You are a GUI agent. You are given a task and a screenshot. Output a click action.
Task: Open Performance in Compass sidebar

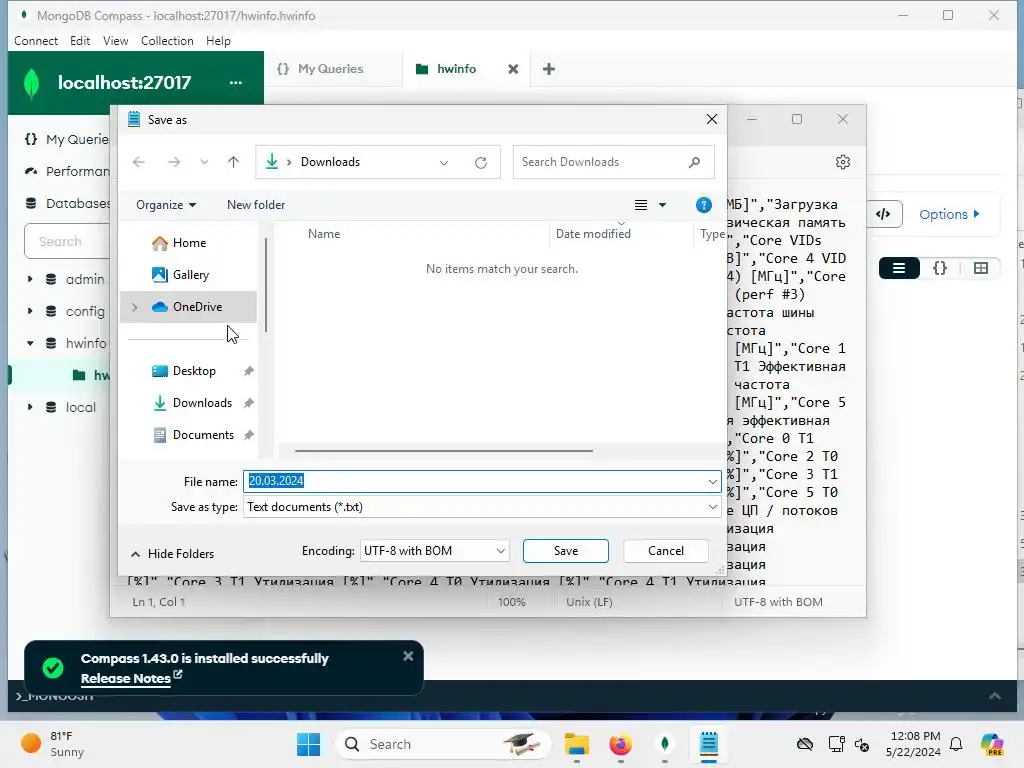[x=67, y=171]
